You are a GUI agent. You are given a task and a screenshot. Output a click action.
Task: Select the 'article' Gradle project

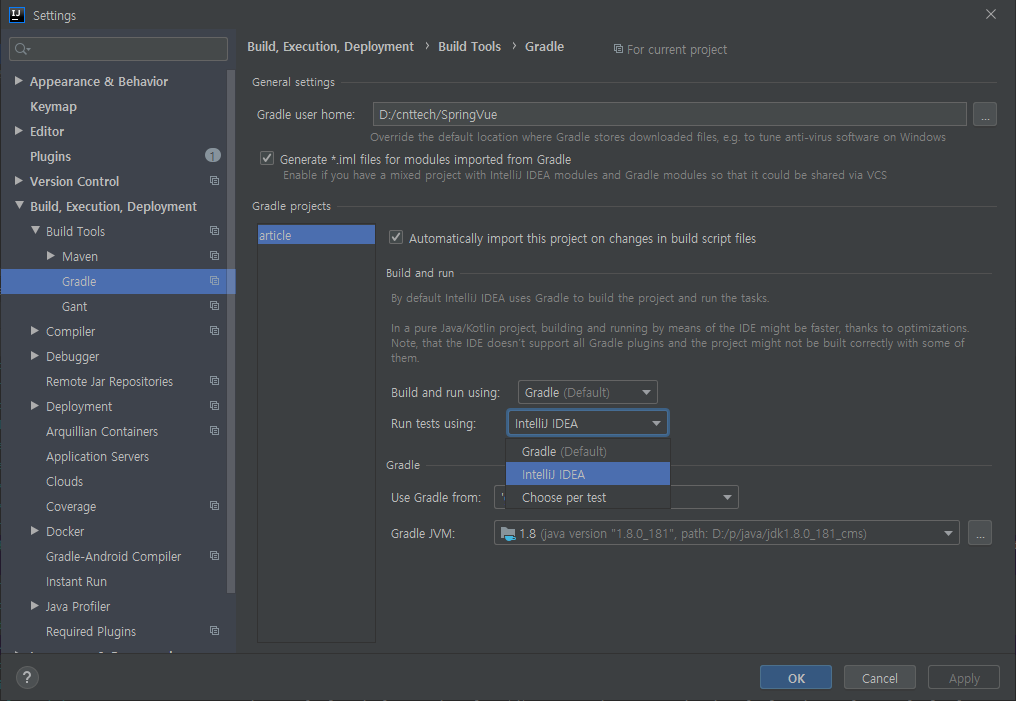tap(316, 235)
